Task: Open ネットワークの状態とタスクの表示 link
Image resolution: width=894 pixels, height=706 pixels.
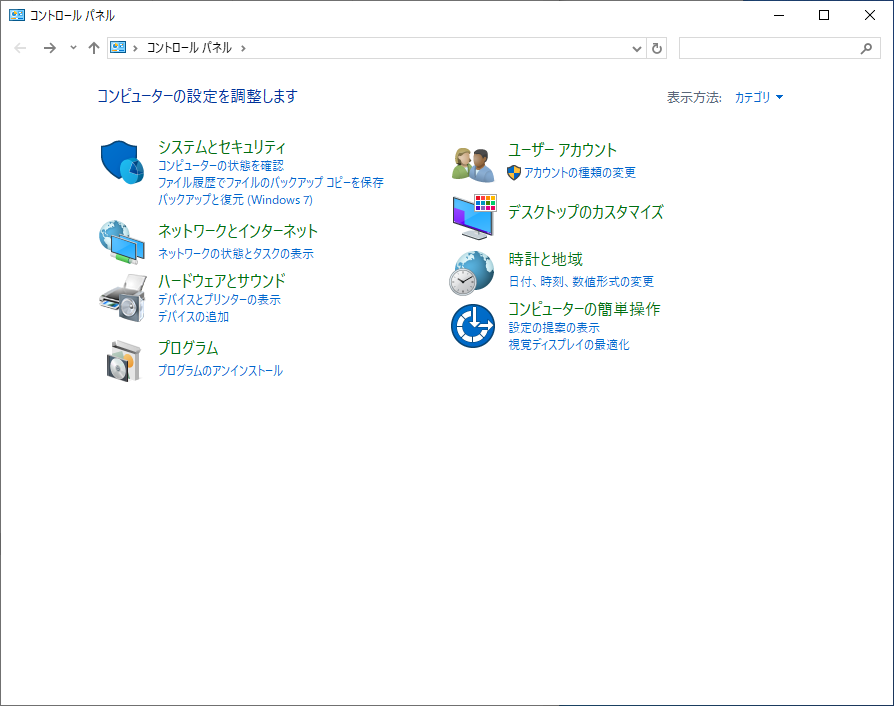Action: pyautogui.click(x=236, y=253)
